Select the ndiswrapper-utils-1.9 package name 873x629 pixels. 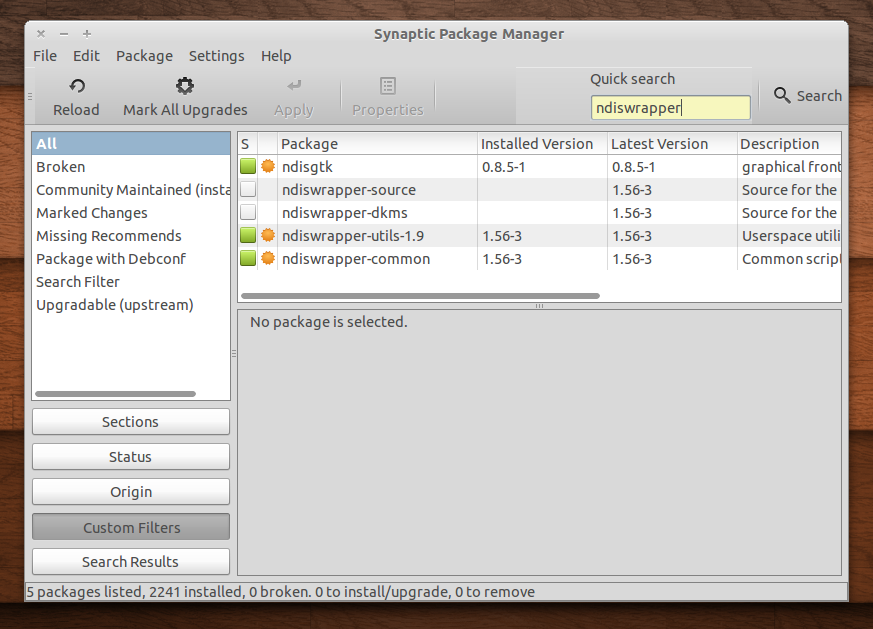pos(353,236)
